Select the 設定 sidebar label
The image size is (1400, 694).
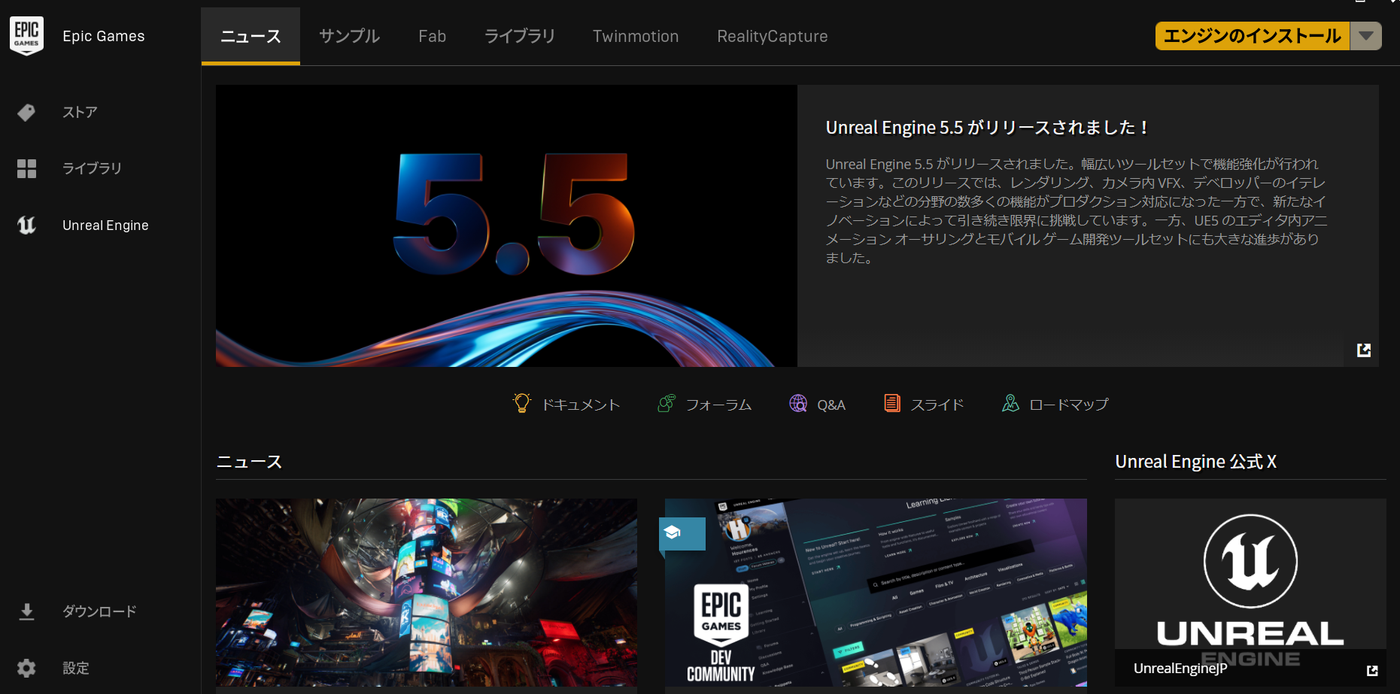[x=76, y=668]
